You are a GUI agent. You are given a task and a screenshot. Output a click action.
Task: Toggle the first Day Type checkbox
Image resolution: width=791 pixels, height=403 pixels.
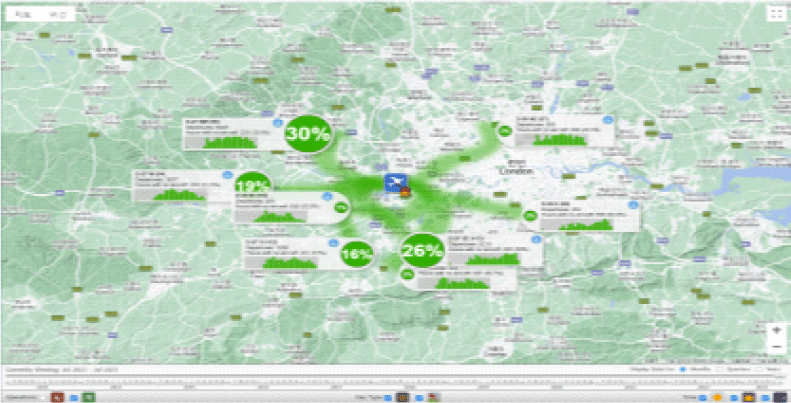pyautogui.click(x=387, y=397)
